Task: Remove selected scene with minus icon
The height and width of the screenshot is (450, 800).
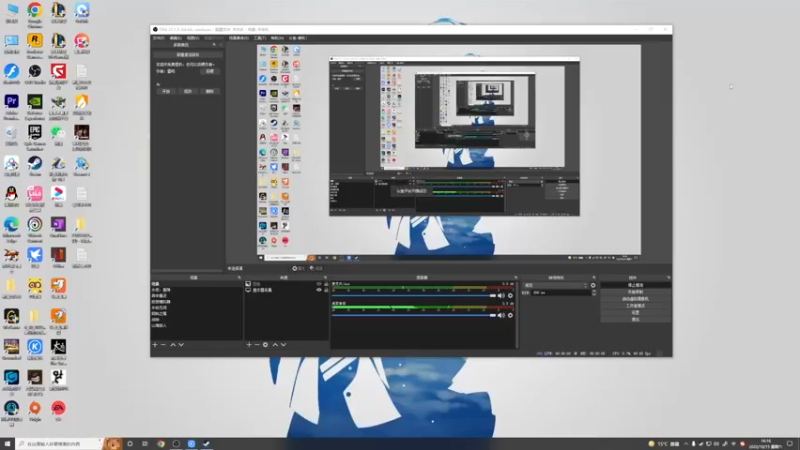Action: [x=163, y=345]
